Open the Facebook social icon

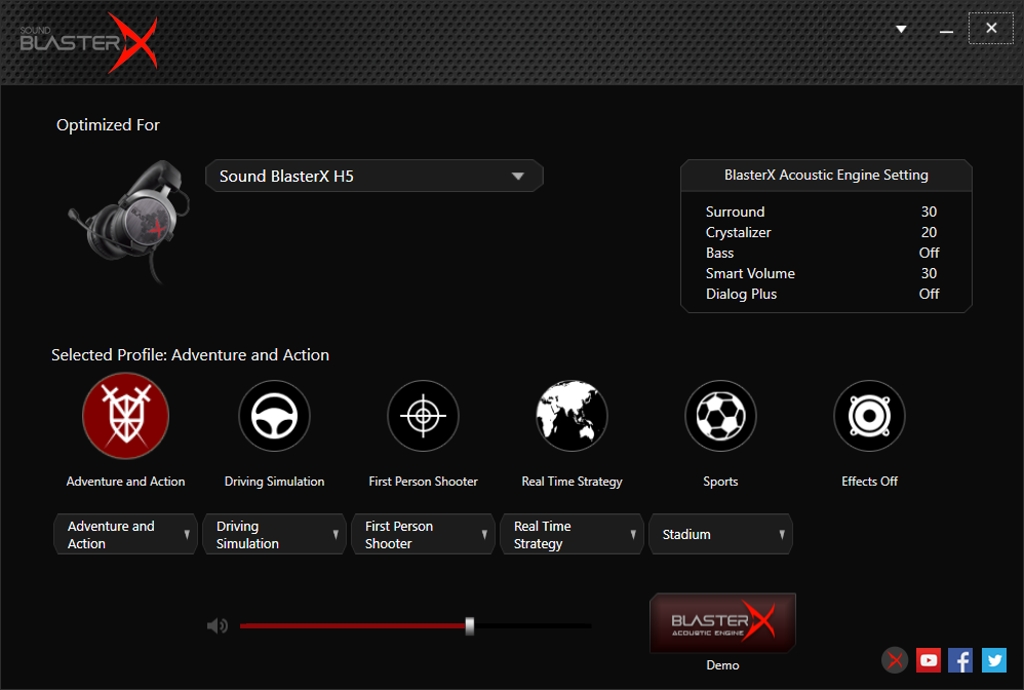pyautogui.click(x=960, y=660)
